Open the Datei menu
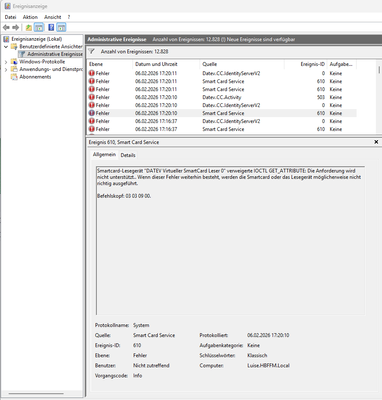The image size is (382, 400). (10, 17)
